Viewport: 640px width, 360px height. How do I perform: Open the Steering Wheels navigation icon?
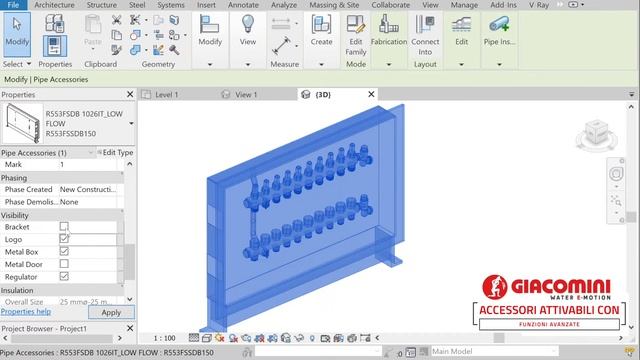point(616,174)
